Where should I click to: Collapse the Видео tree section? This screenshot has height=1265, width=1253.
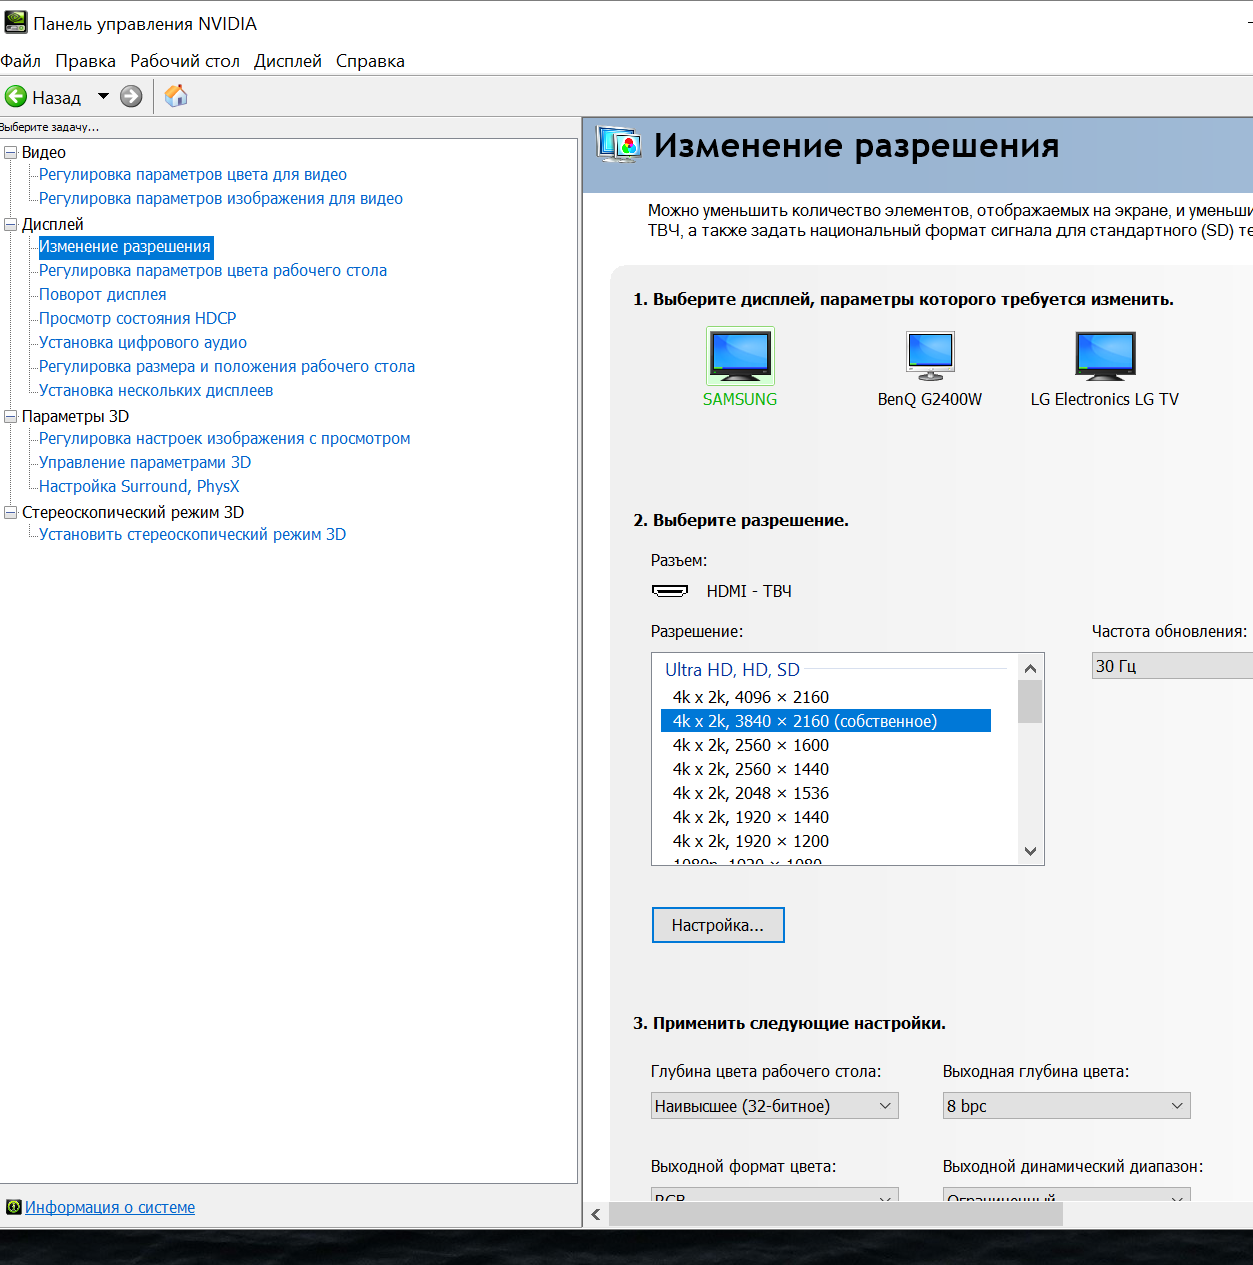click(x=11, y=152)
